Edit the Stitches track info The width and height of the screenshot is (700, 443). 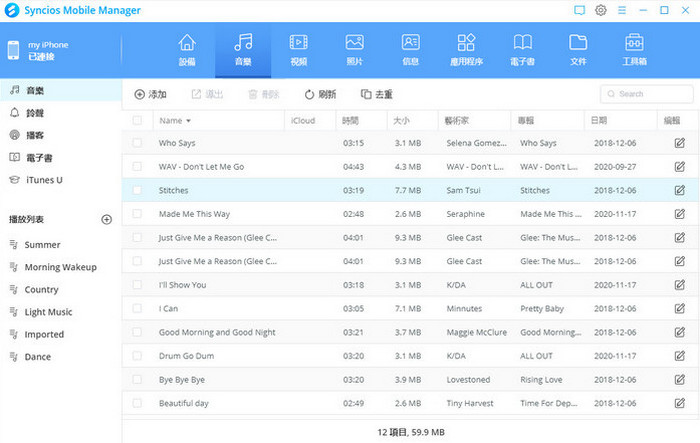point(679,190)
